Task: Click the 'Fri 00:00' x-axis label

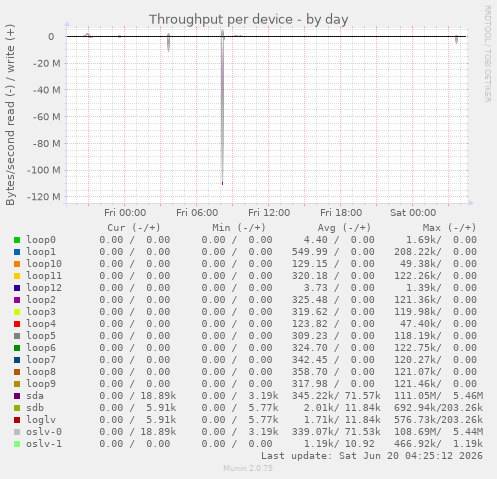Action: point(125,213)
